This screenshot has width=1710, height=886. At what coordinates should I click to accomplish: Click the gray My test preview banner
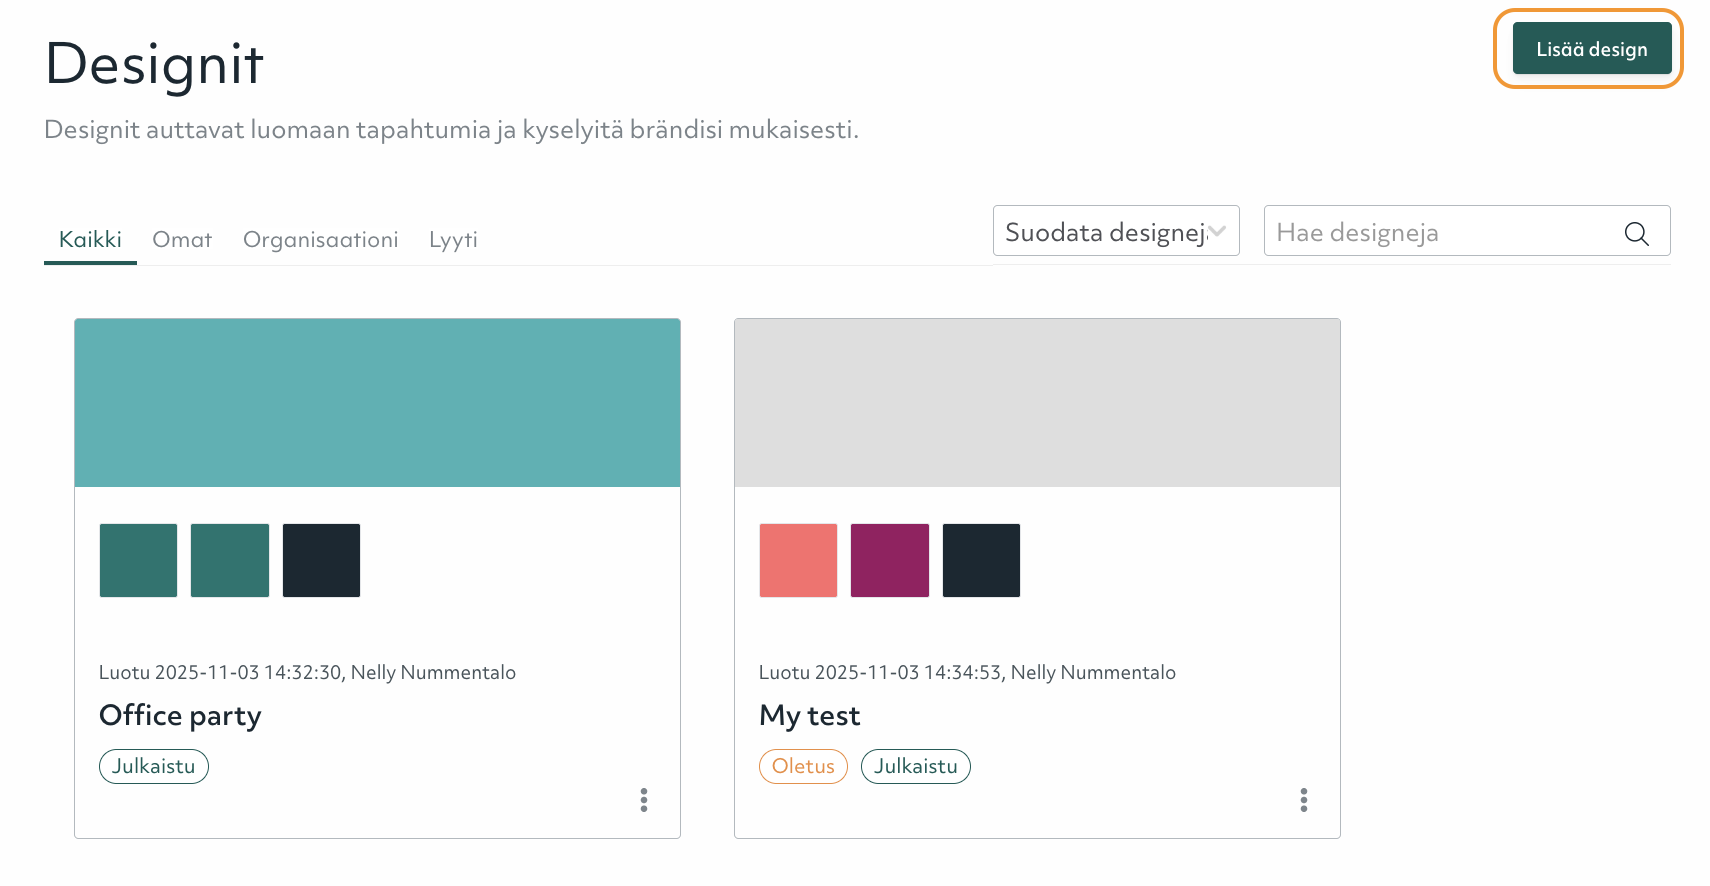click(1037, 403)
